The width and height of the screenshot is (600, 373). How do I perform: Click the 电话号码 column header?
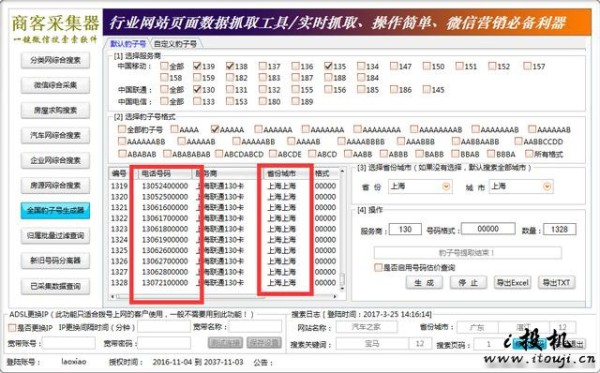(165, 174)
